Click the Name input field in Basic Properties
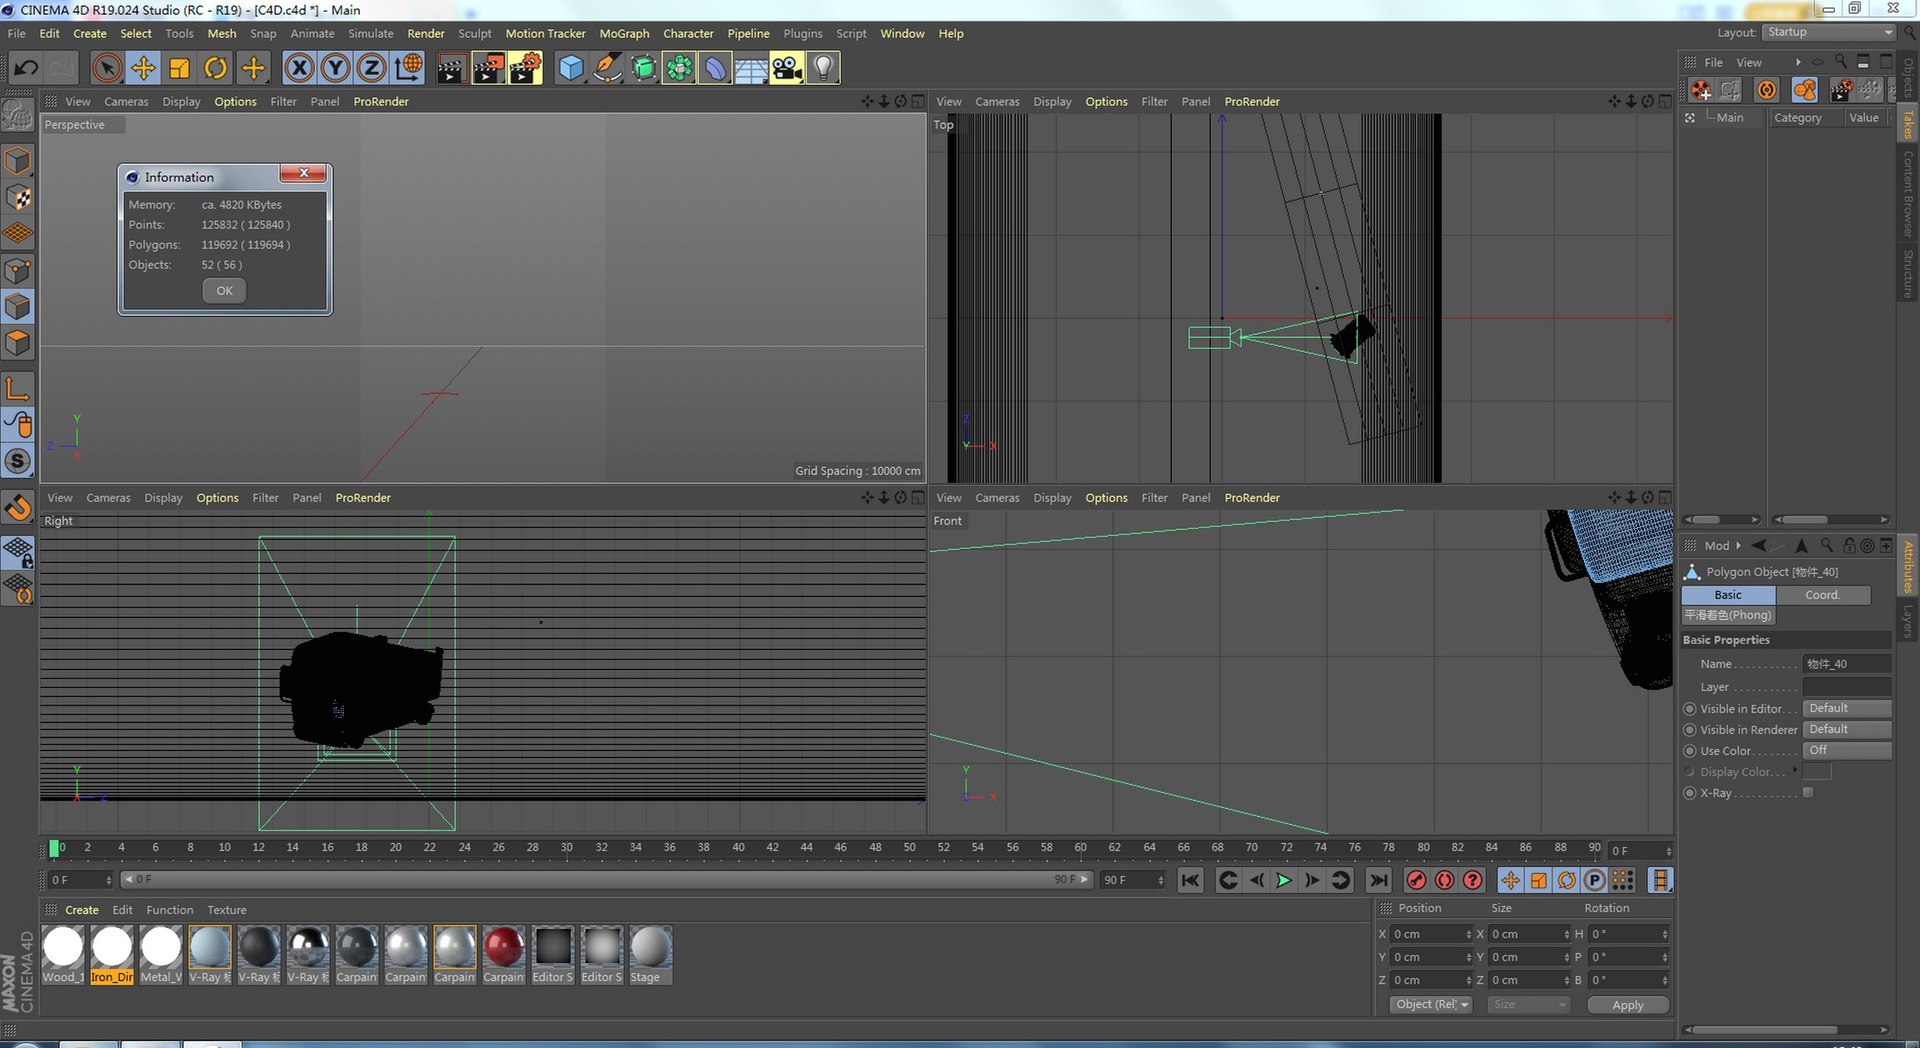This screenshot has width=1920, height=1048. [1846, 664]
